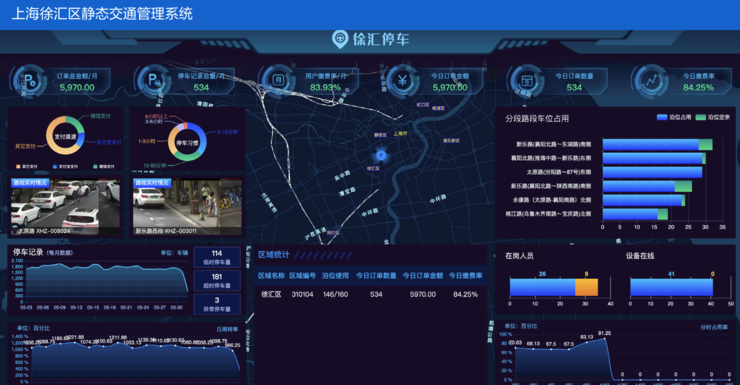This screenshot has width=740, height=385.
Task: Click the 泊位使用 column header
Action: point(336,276)
